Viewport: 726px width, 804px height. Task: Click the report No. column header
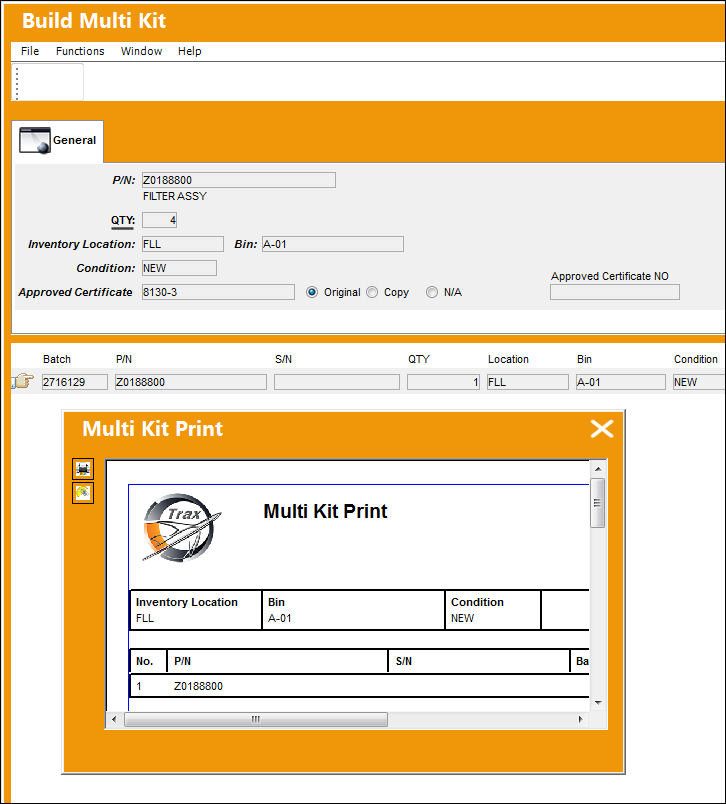pyautogui.click(x=145, y=661)
